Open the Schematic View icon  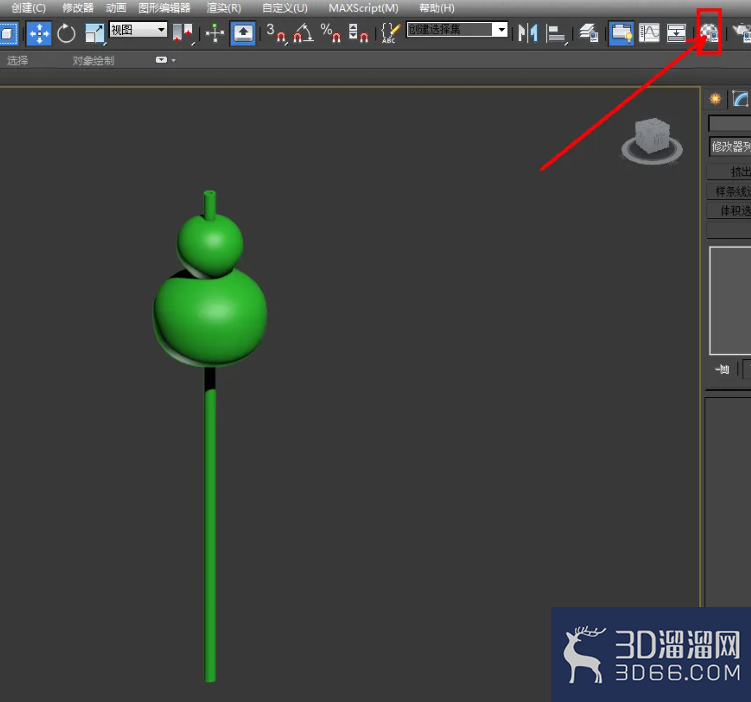[x=676, y=34]
